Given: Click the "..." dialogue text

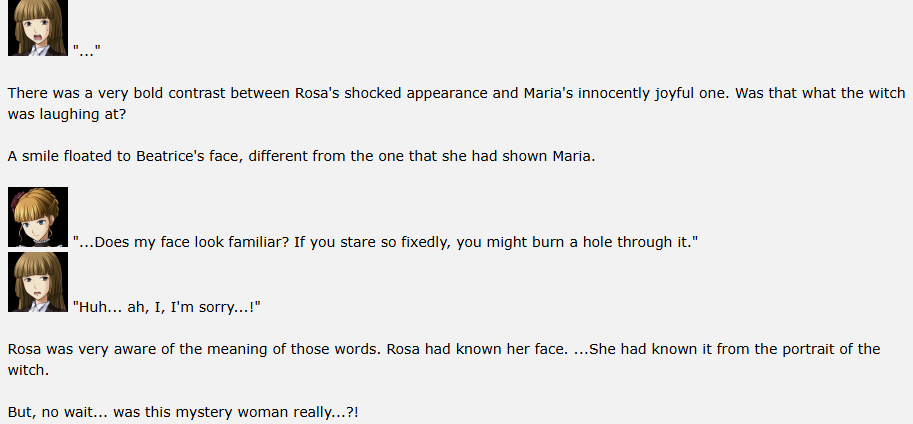Looking at the screenshot, I should point(87,51).
